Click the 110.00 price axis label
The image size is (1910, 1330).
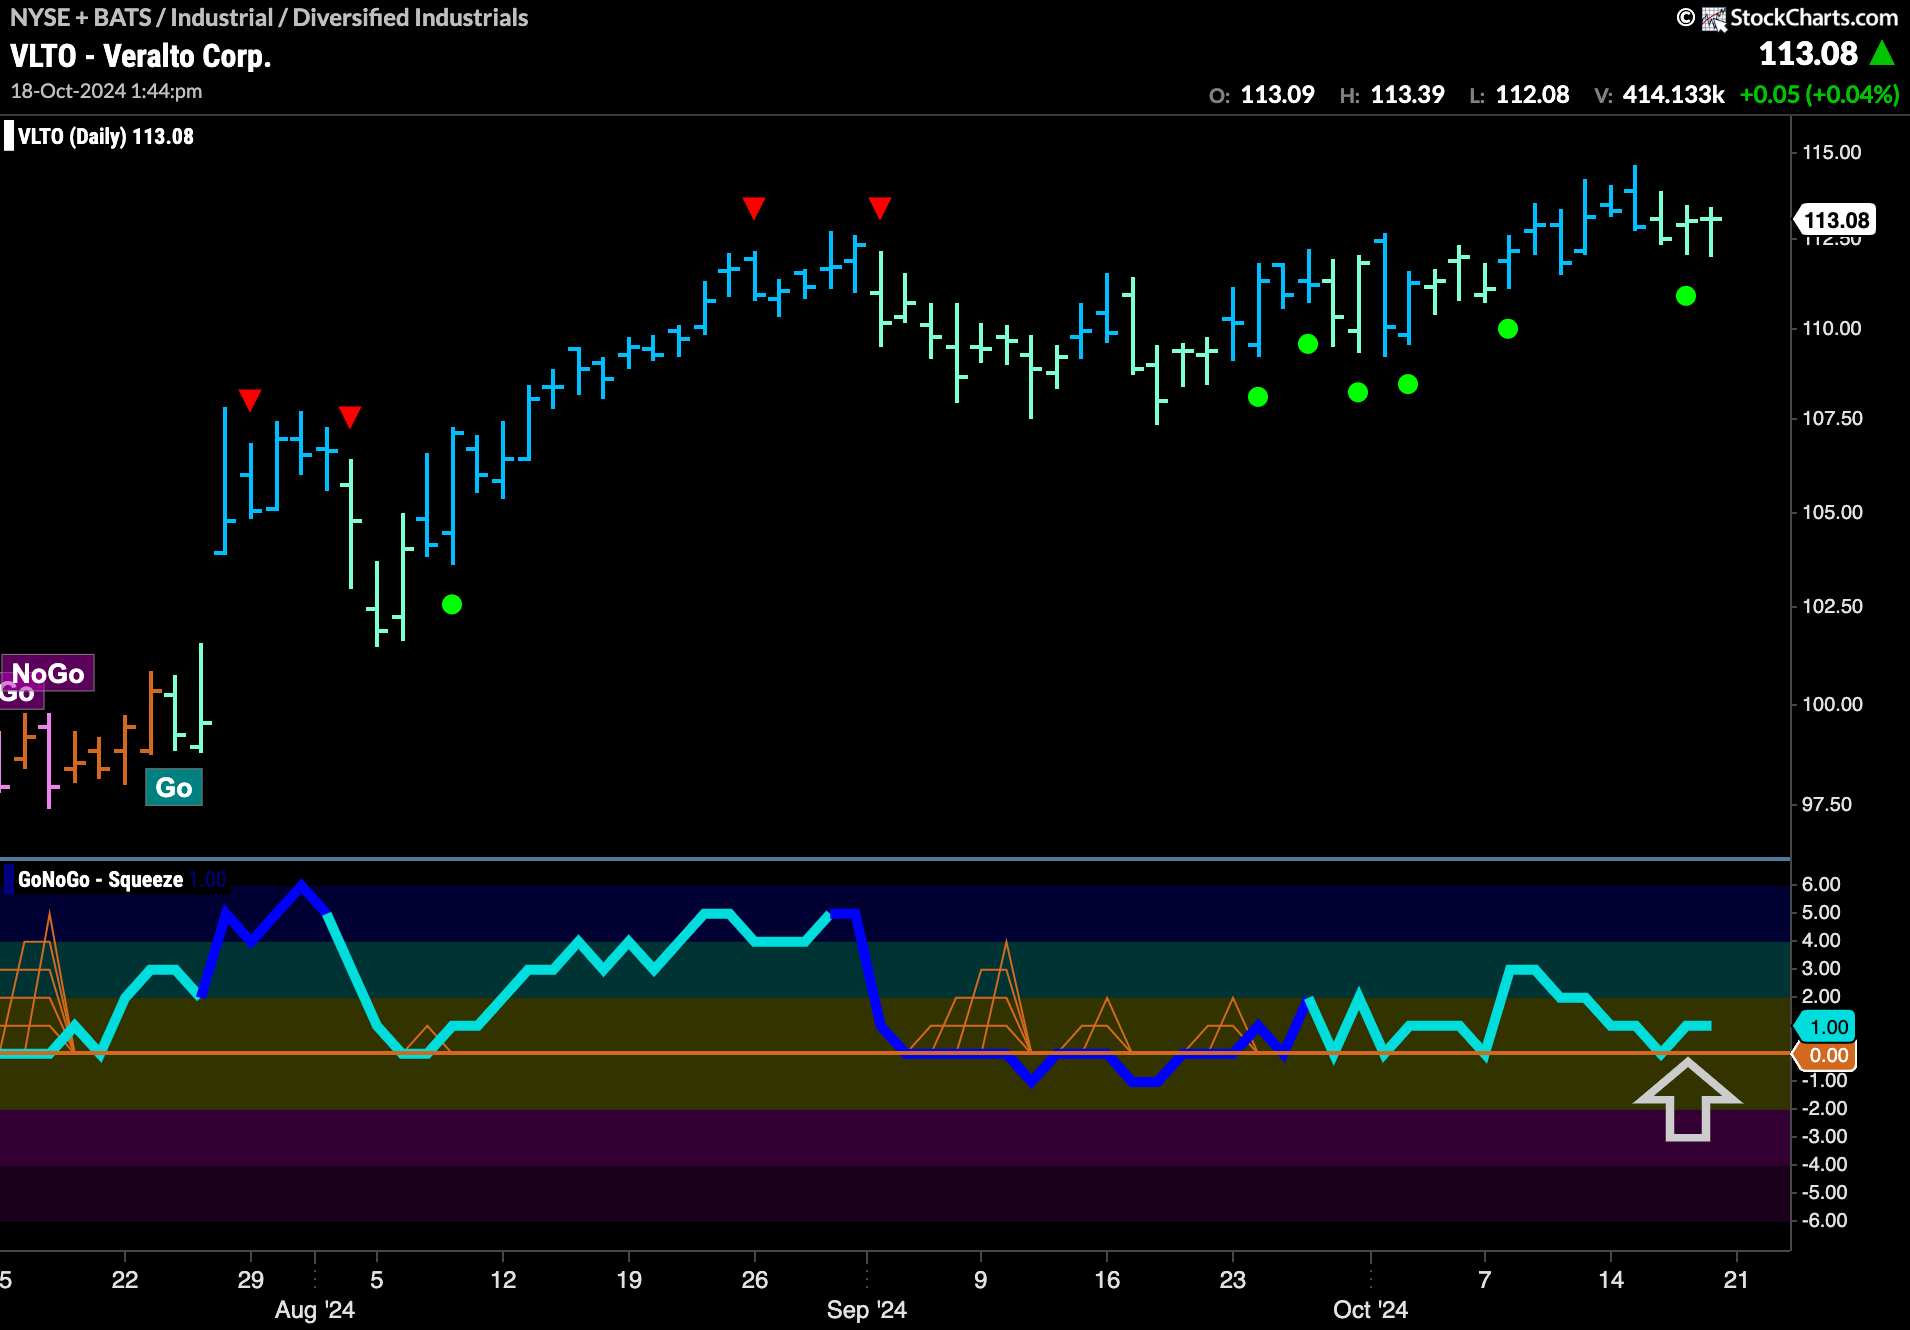1832,328
